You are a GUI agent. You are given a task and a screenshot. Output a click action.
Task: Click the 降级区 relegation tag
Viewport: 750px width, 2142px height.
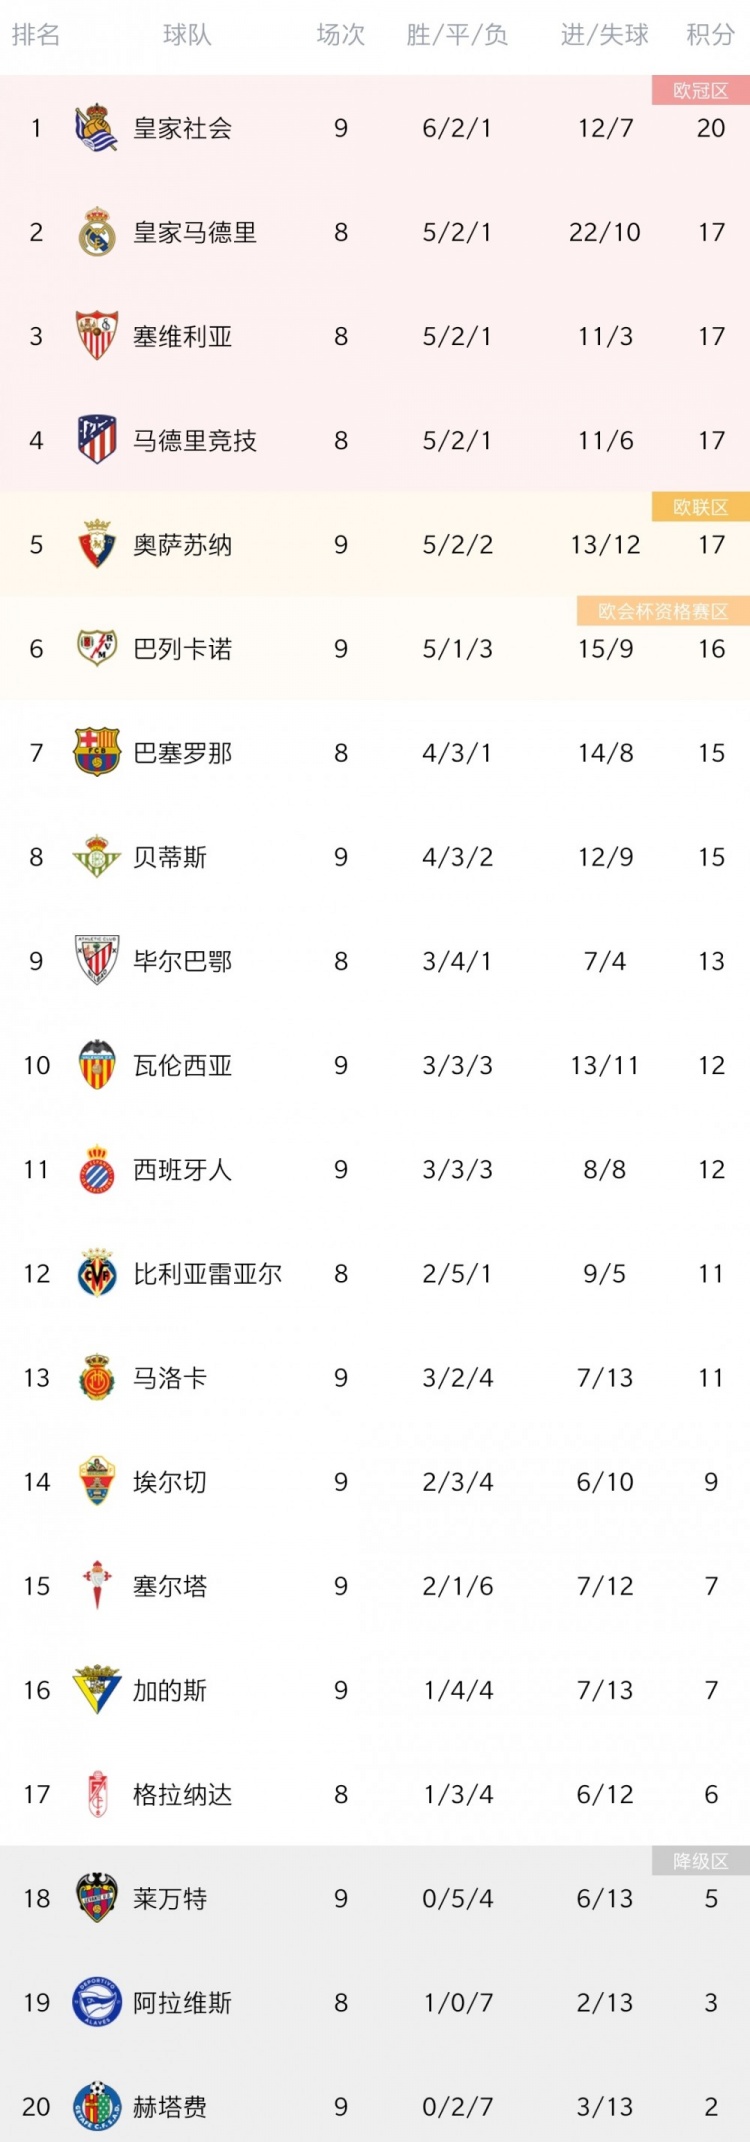701,1861
